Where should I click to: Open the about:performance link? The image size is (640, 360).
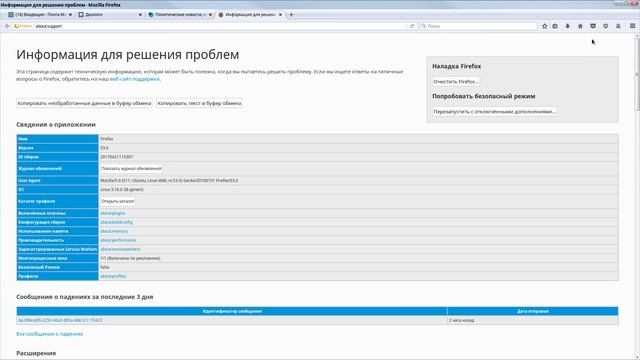118,240
